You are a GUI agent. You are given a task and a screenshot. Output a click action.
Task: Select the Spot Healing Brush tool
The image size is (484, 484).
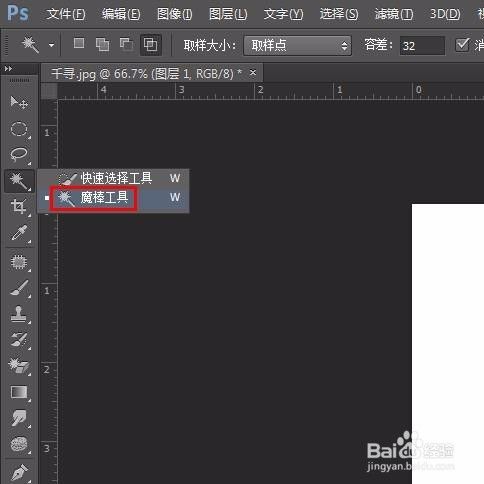(19, 262)
